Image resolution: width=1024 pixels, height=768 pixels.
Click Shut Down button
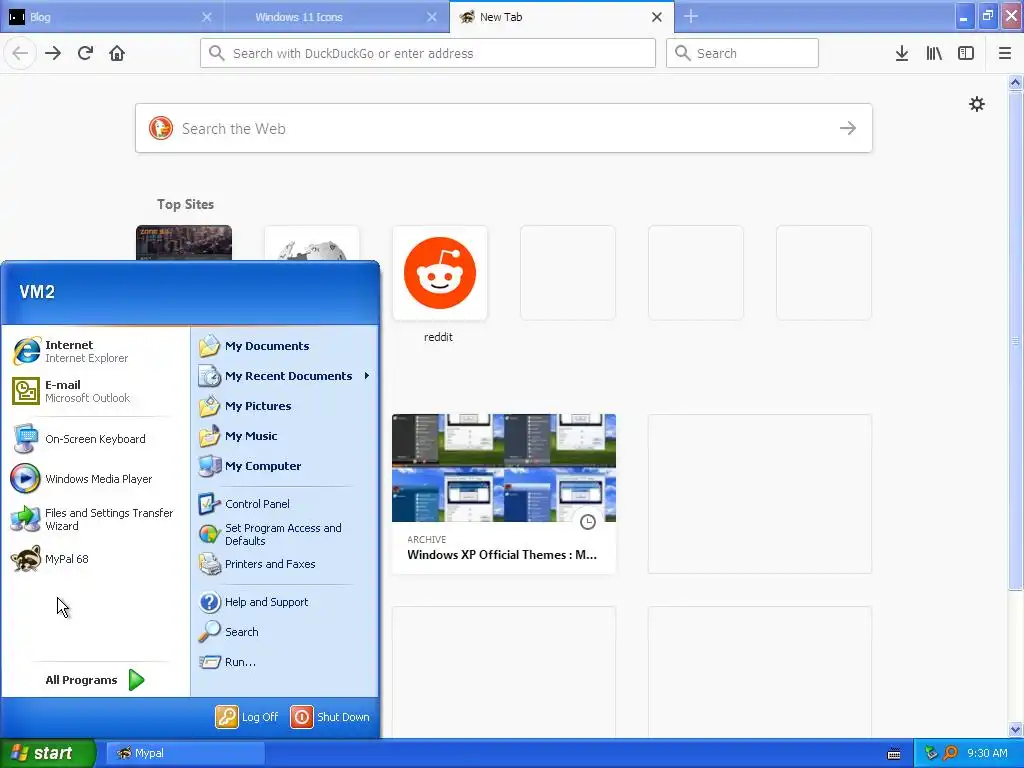330,717
